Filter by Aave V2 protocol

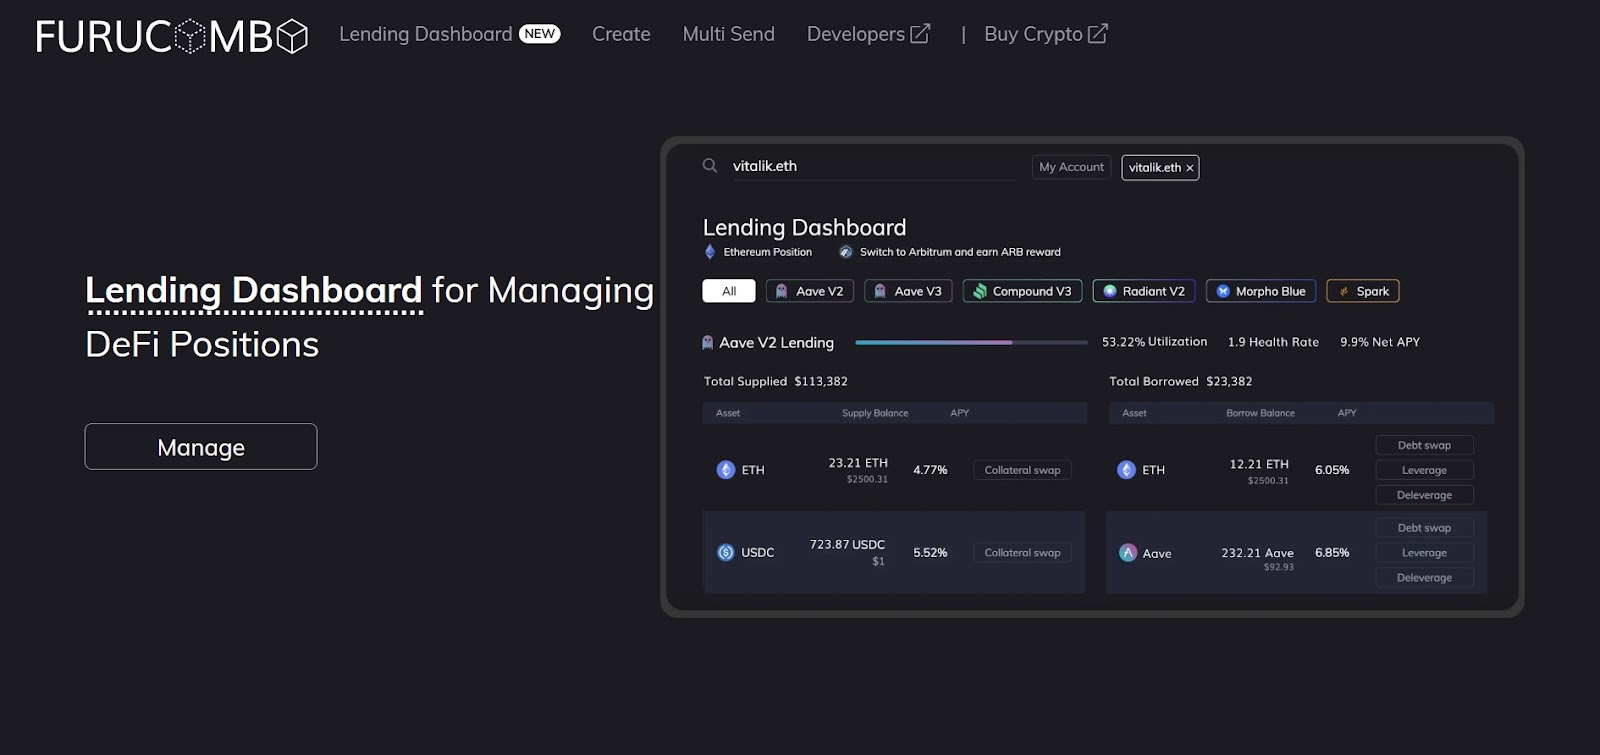point(810,291)
